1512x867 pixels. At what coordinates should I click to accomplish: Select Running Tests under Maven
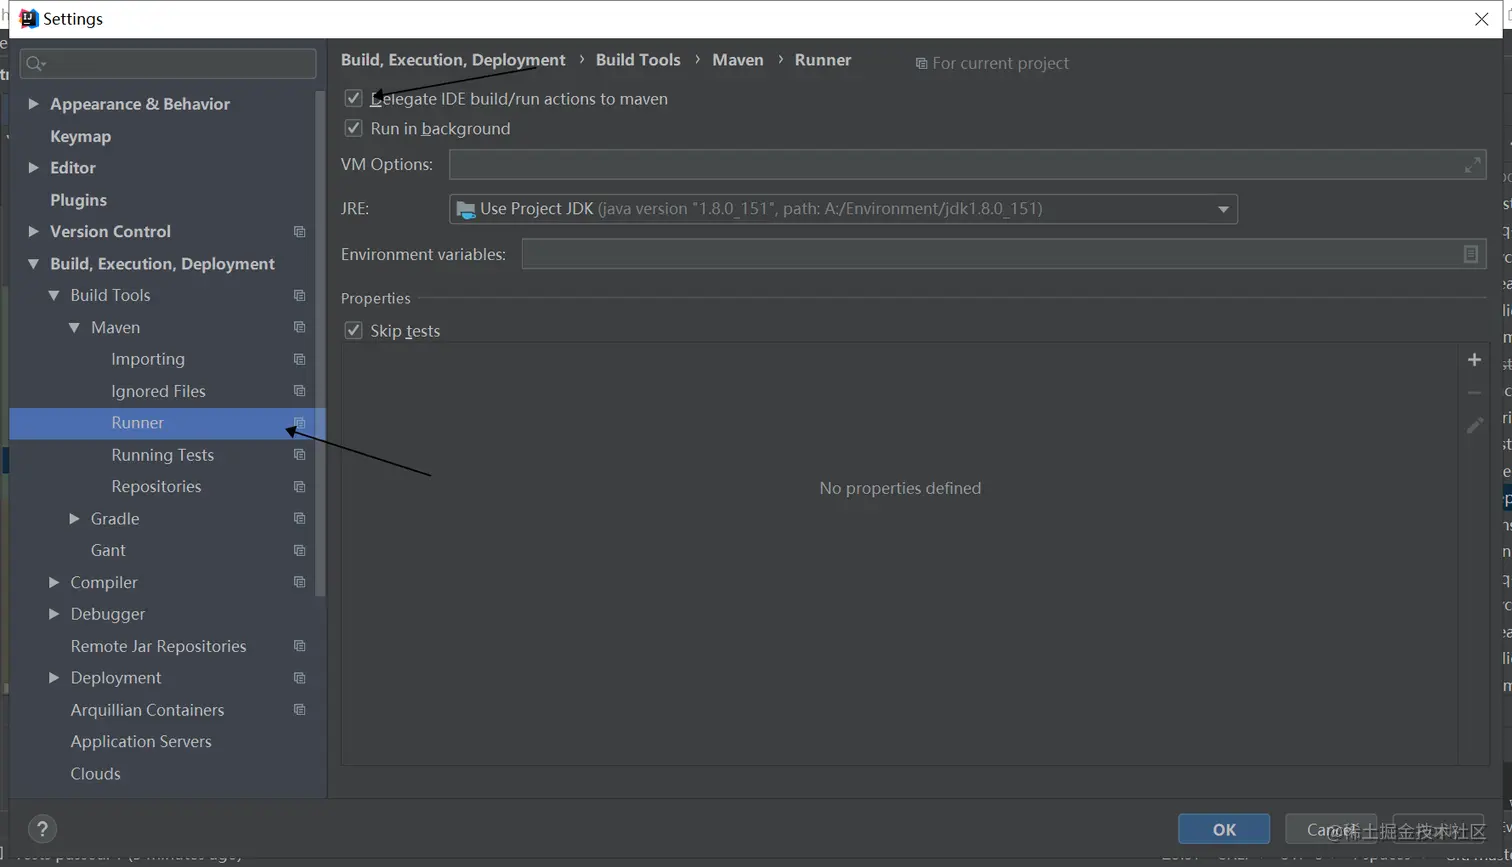click(x=162, y=455)
